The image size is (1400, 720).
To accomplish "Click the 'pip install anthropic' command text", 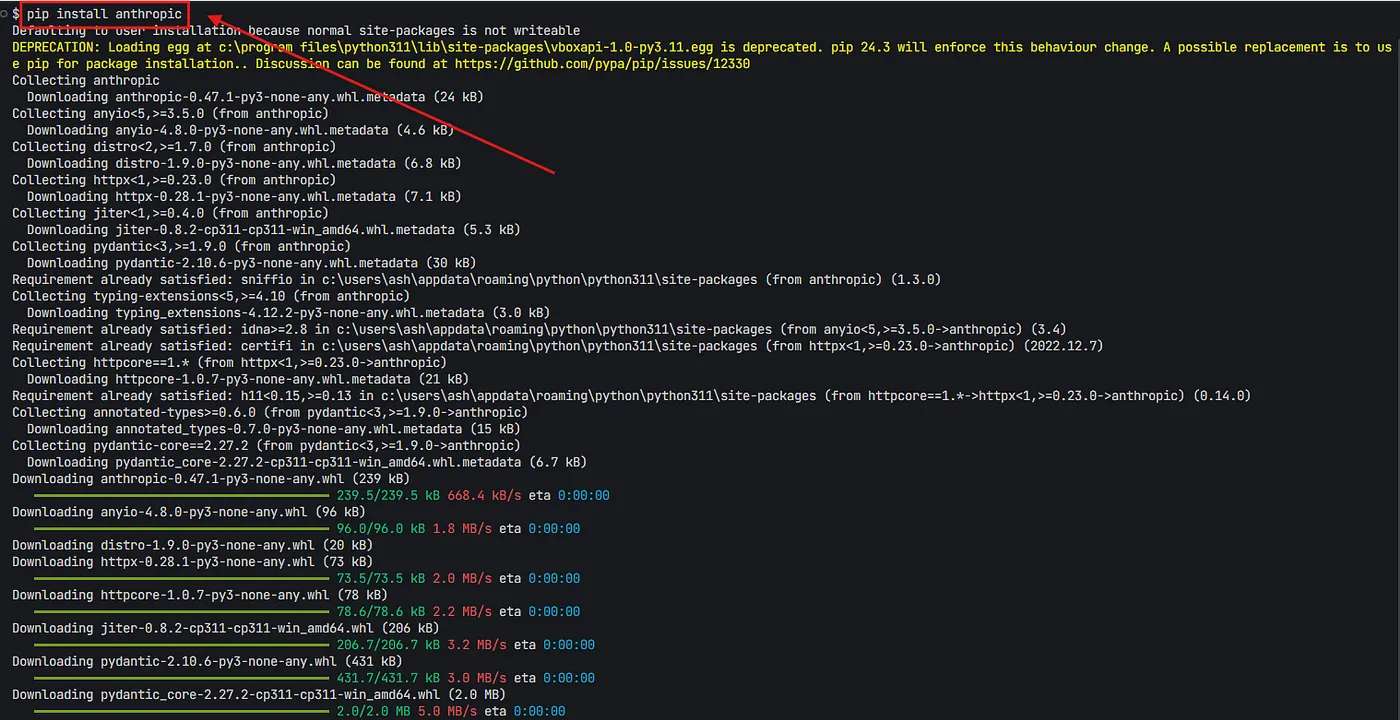I will 105,15.
